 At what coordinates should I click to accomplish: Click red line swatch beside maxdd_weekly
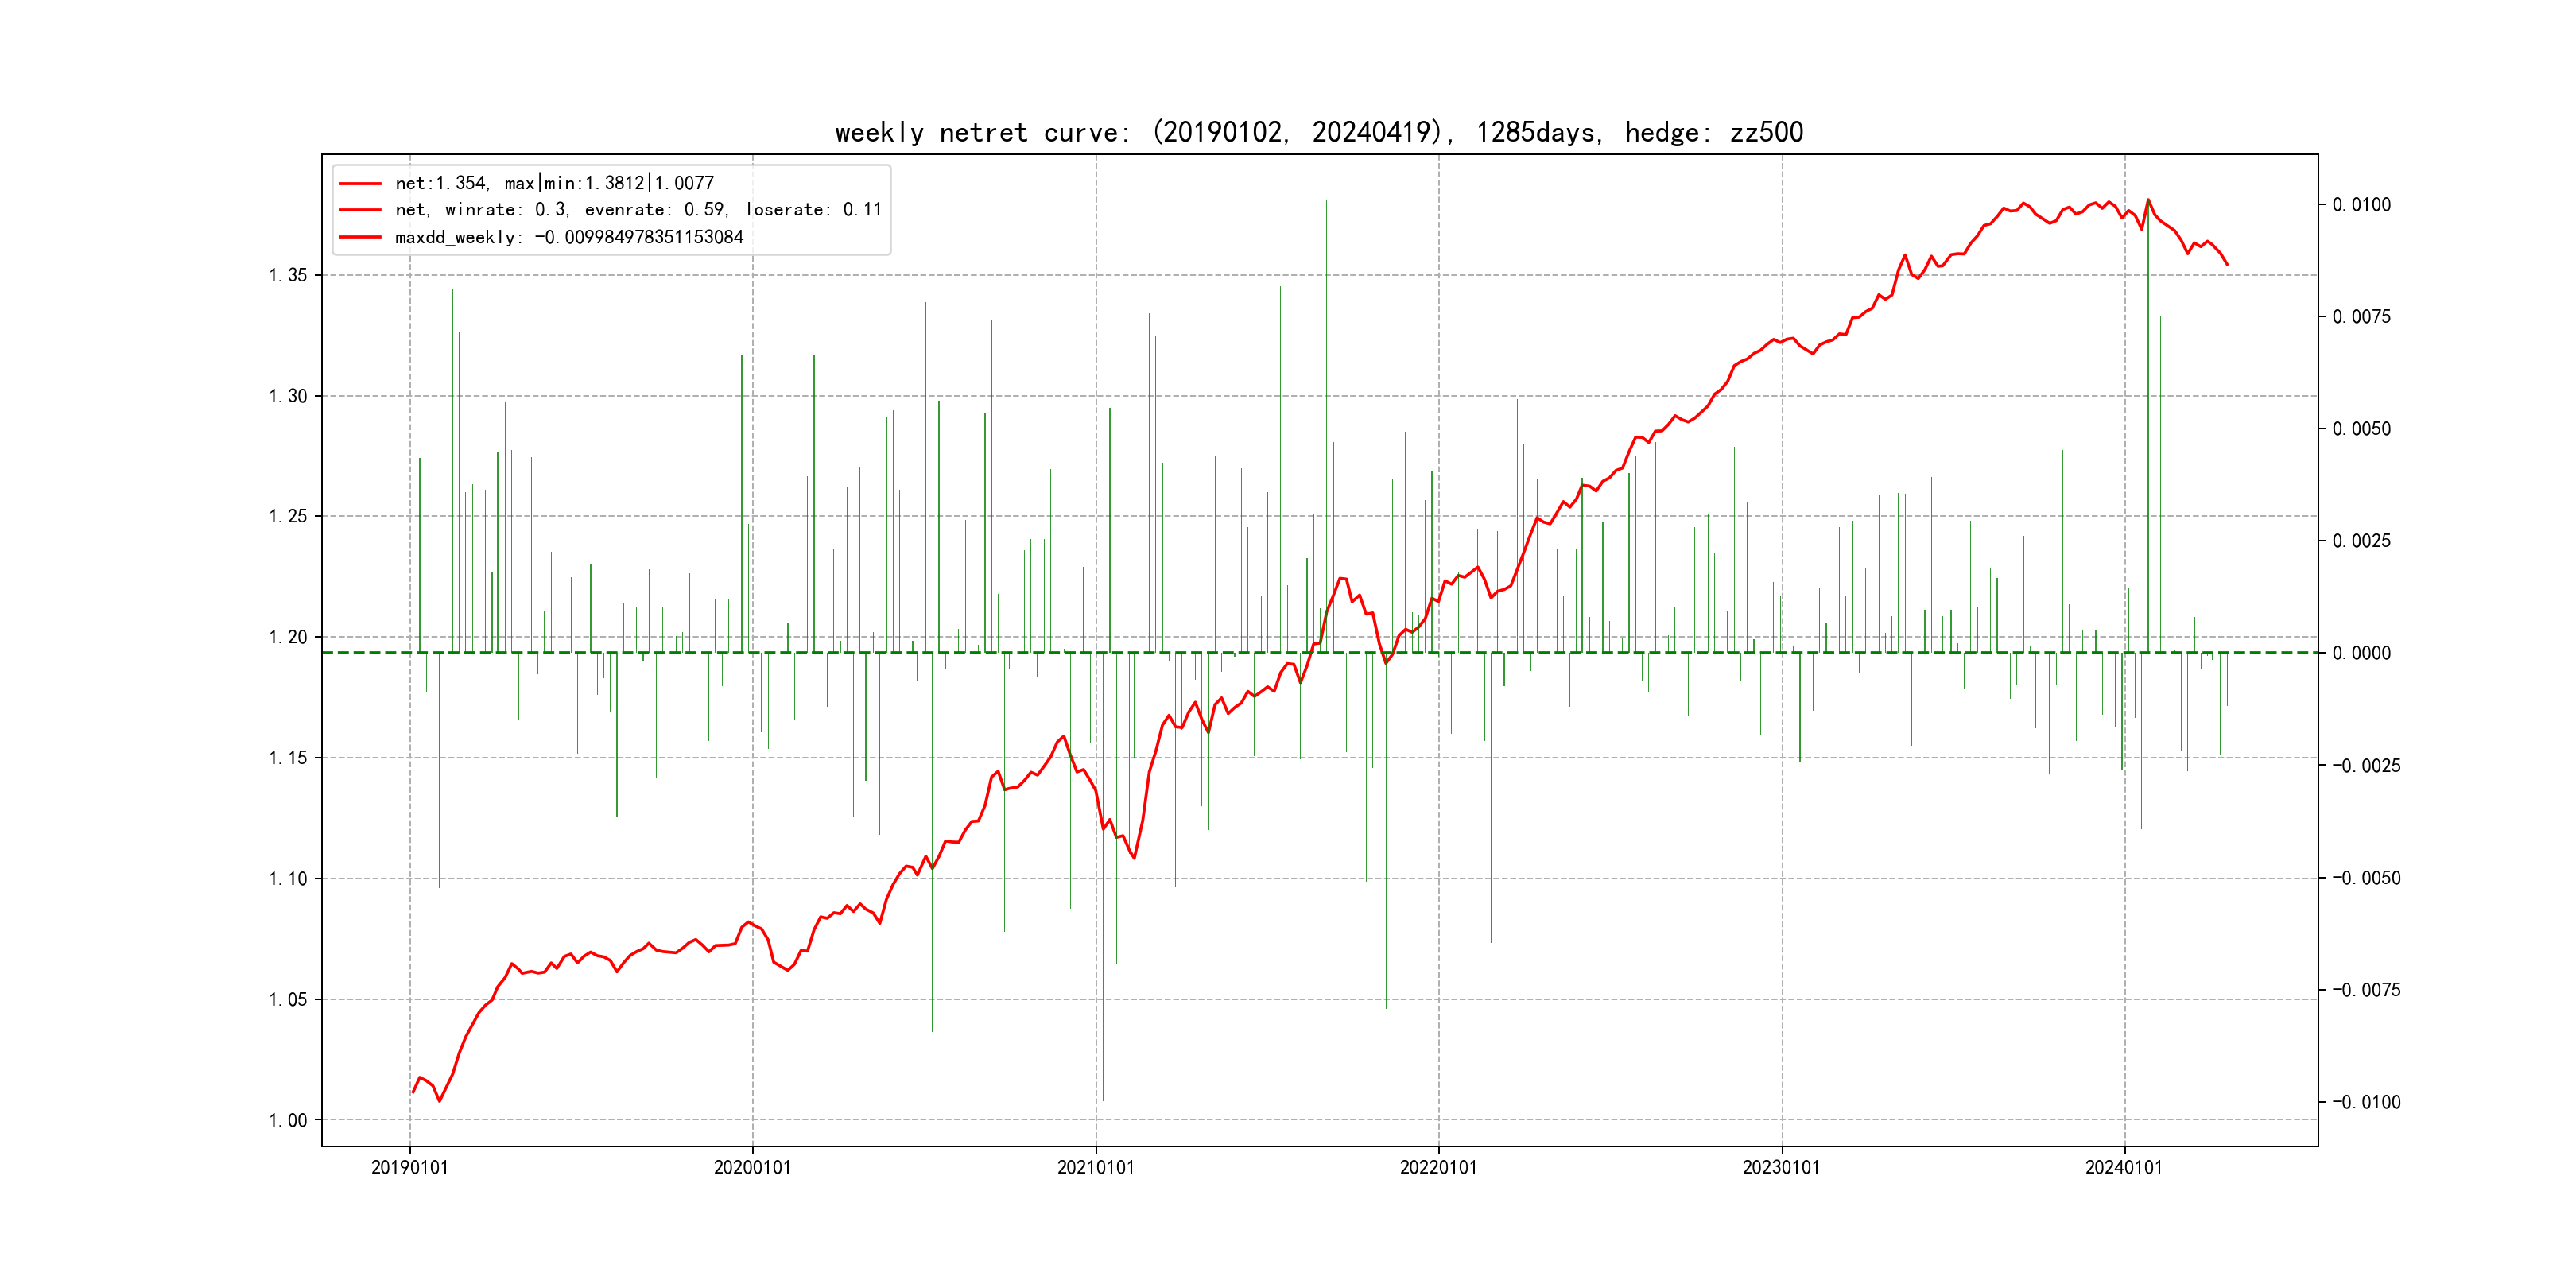(x=360, y=238)
